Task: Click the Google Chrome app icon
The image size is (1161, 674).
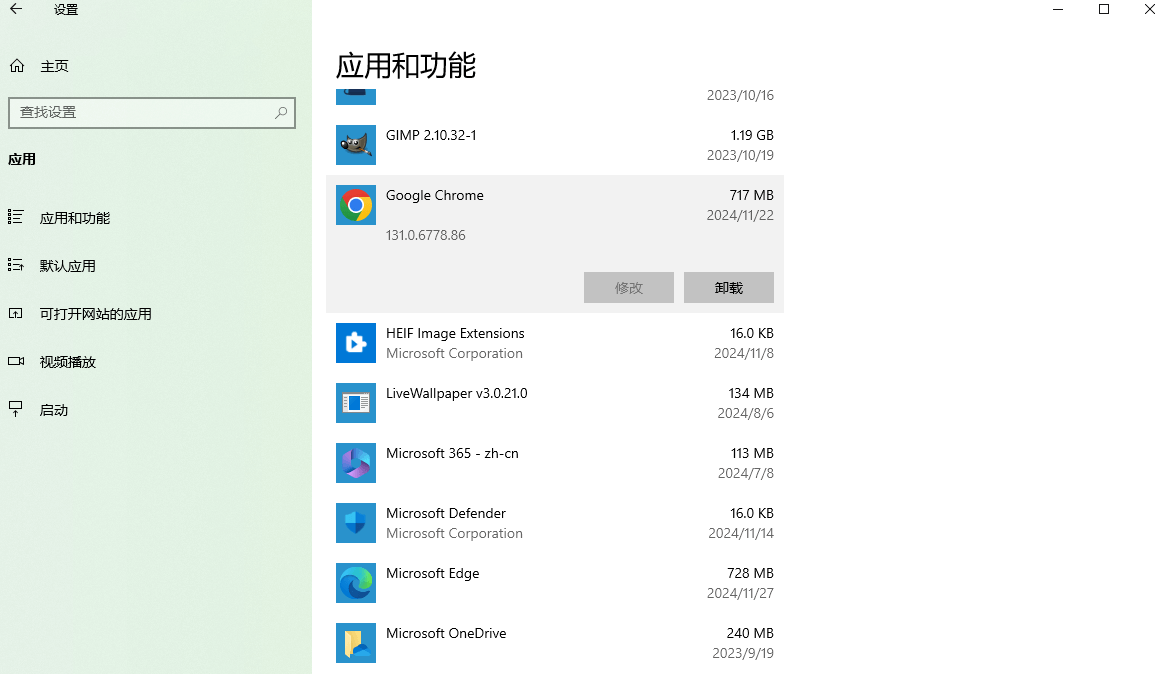Action: pos(355,205)
